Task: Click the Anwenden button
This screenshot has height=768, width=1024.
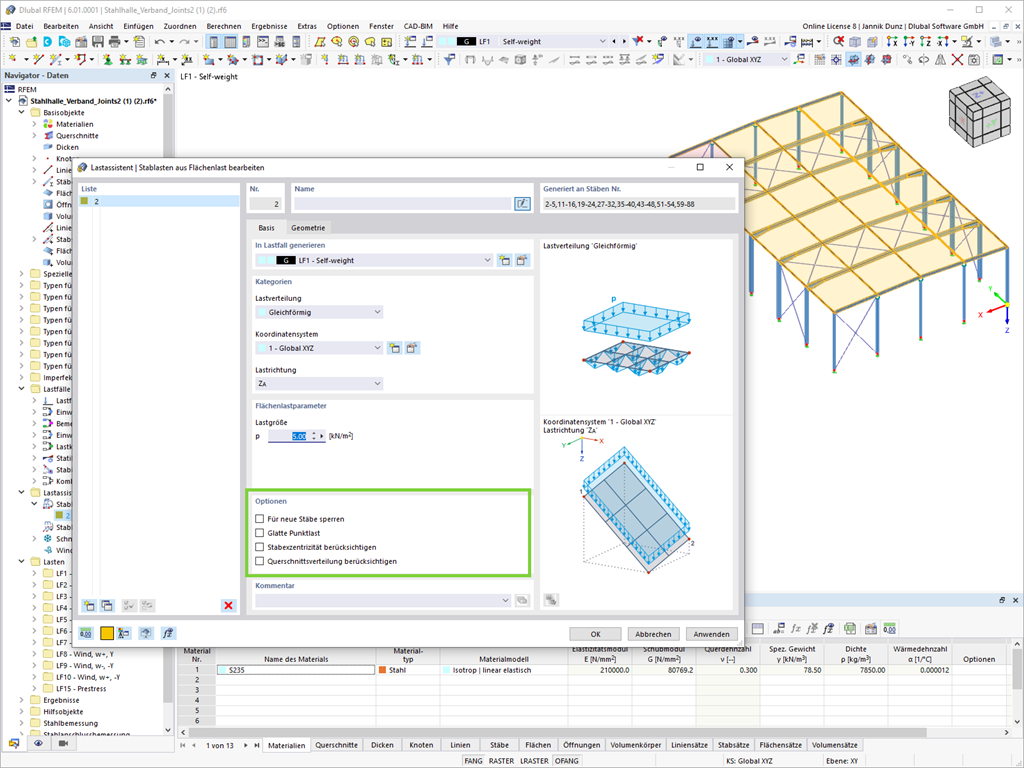Action: click(711, 634)
